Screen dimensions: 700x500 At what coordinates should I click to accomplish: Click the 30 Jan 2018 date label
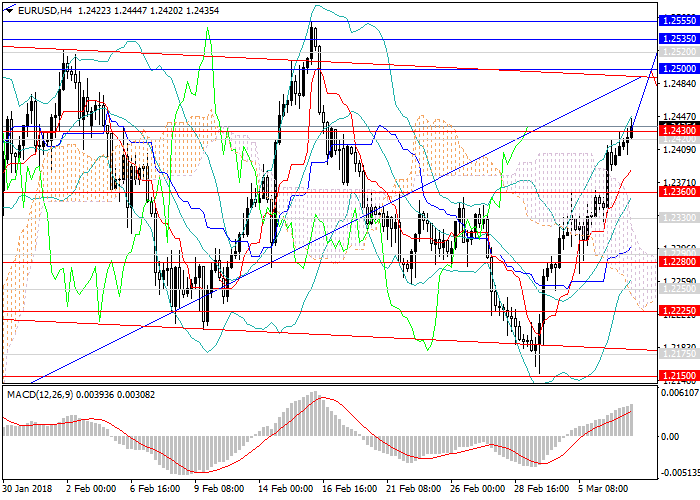tap(27, 489)
